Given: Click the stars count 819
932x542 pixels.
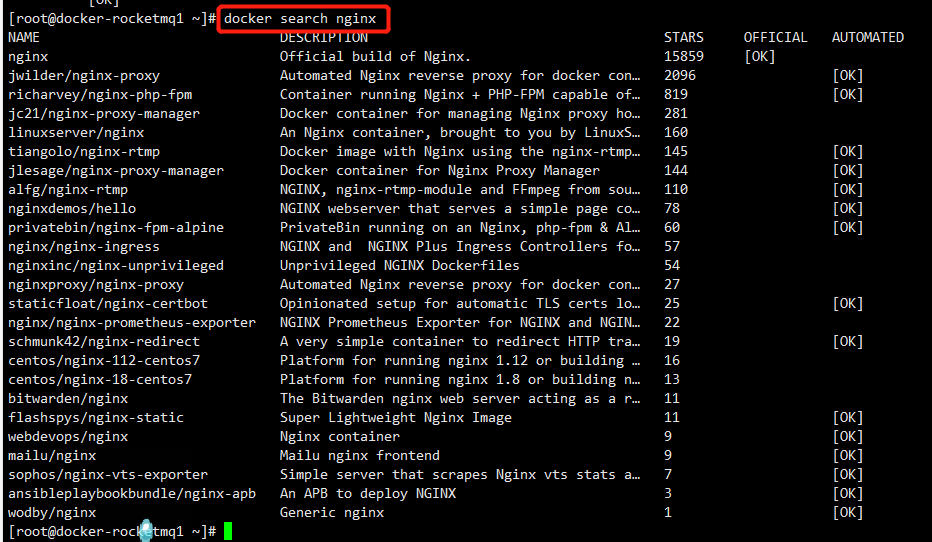Looking at the screenshot, I should (x=676, y=95).
